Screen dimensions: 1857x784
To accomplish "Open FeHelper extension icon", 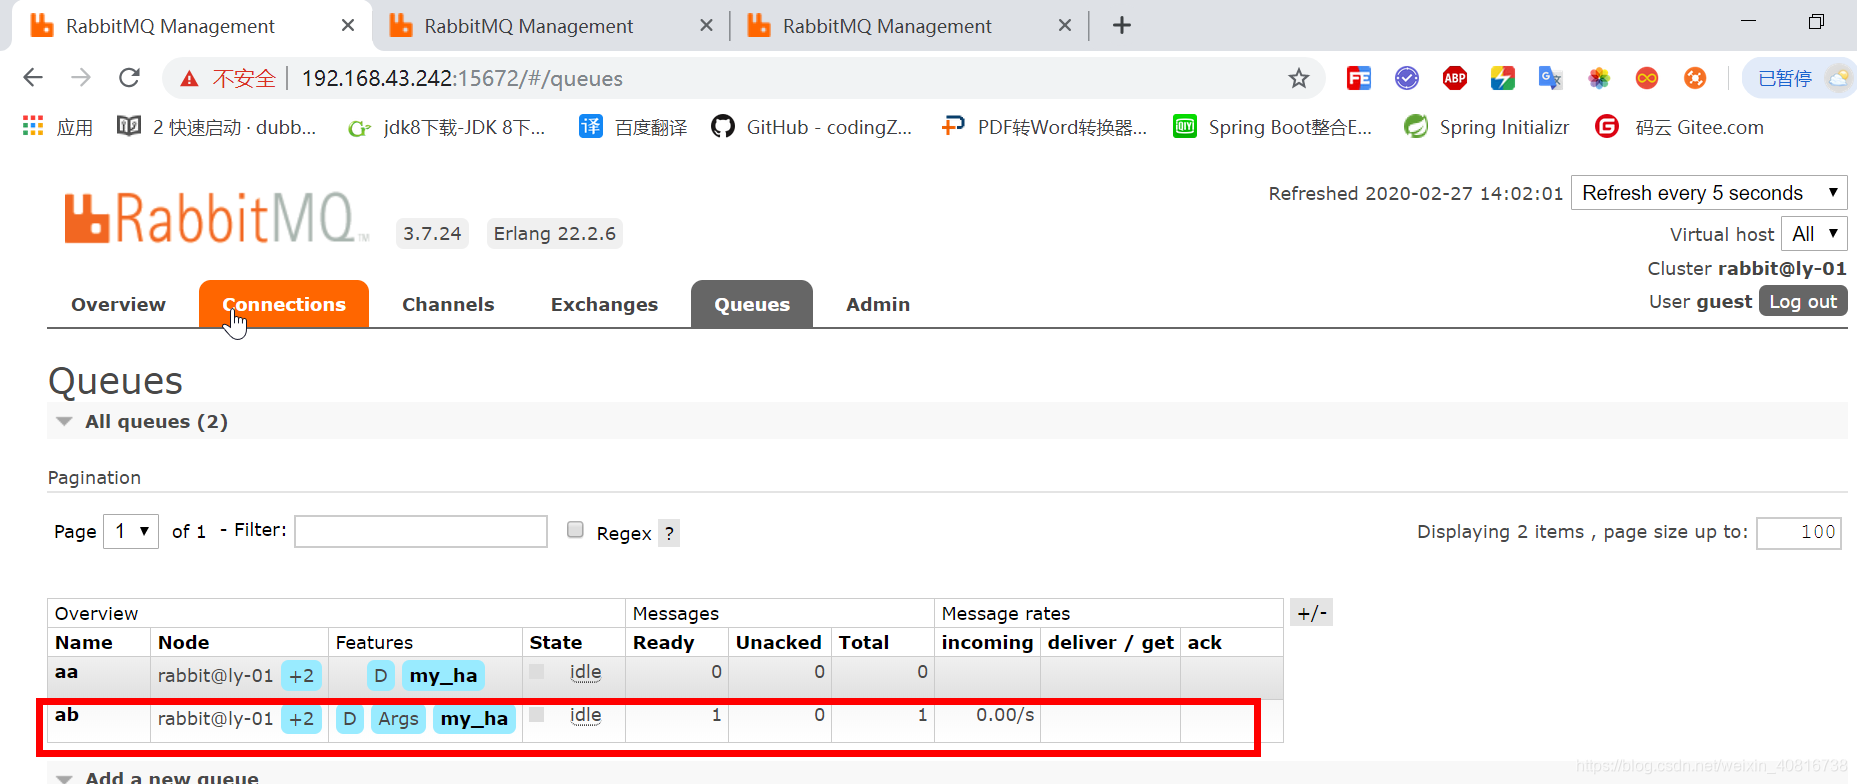I will pyautogui.click(x=1358, y=78).
